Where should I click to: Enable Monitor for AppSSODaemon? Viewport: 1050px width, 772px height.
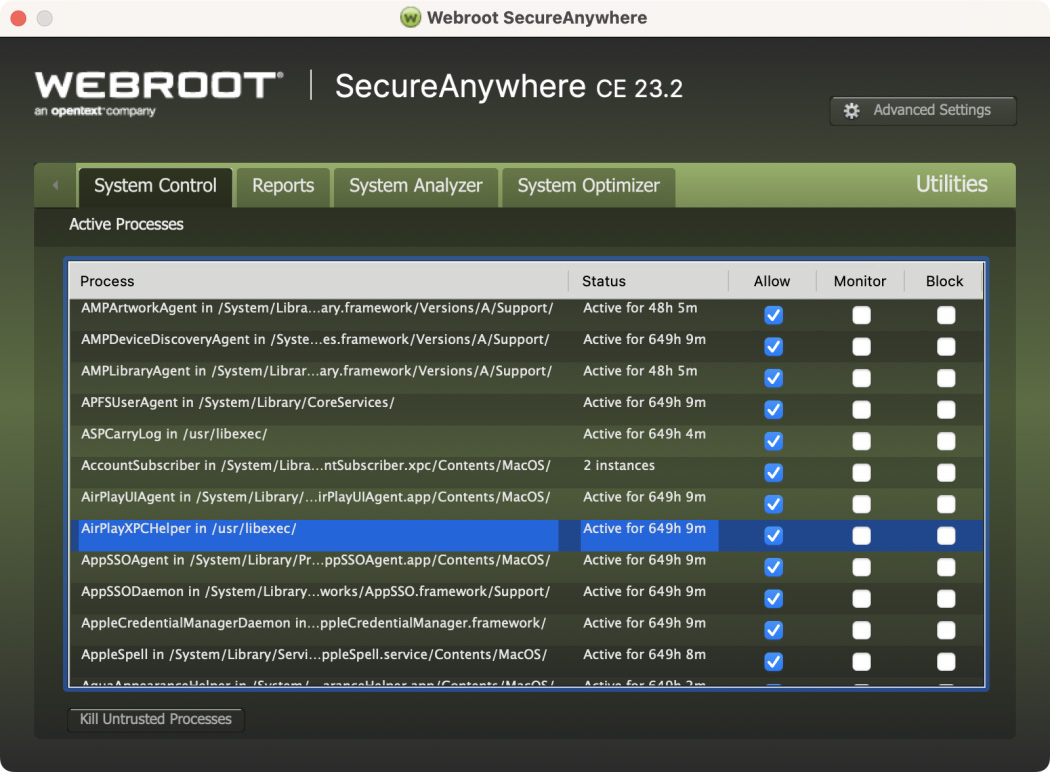tap(861, 599)
